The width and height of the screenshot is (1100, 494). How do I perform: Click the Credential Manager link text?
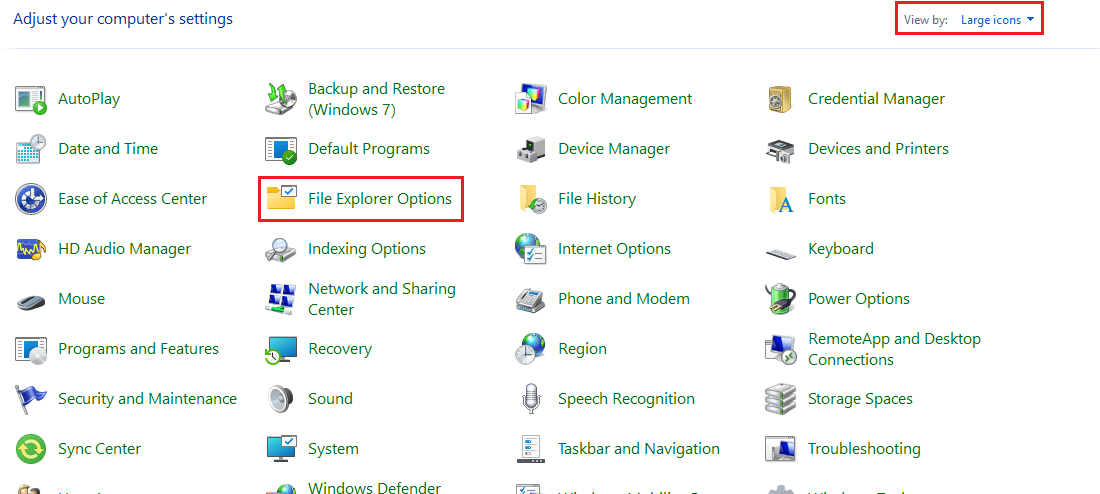coord(876,99)
